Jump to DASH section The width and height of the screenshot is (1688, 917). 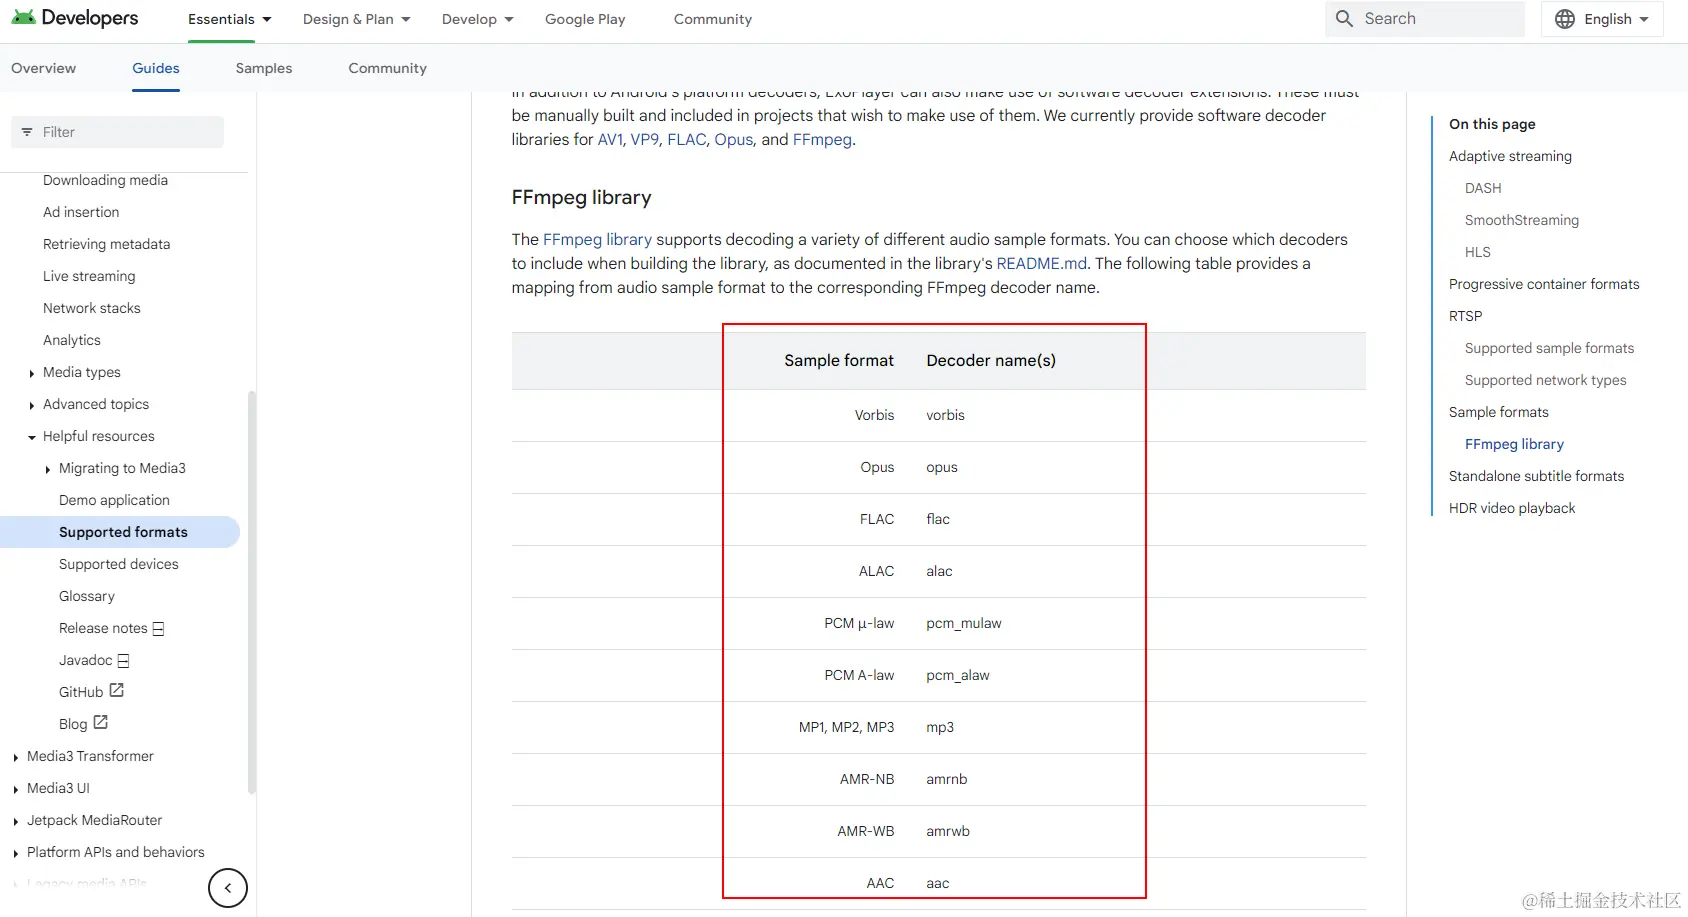coord(1483,188)
